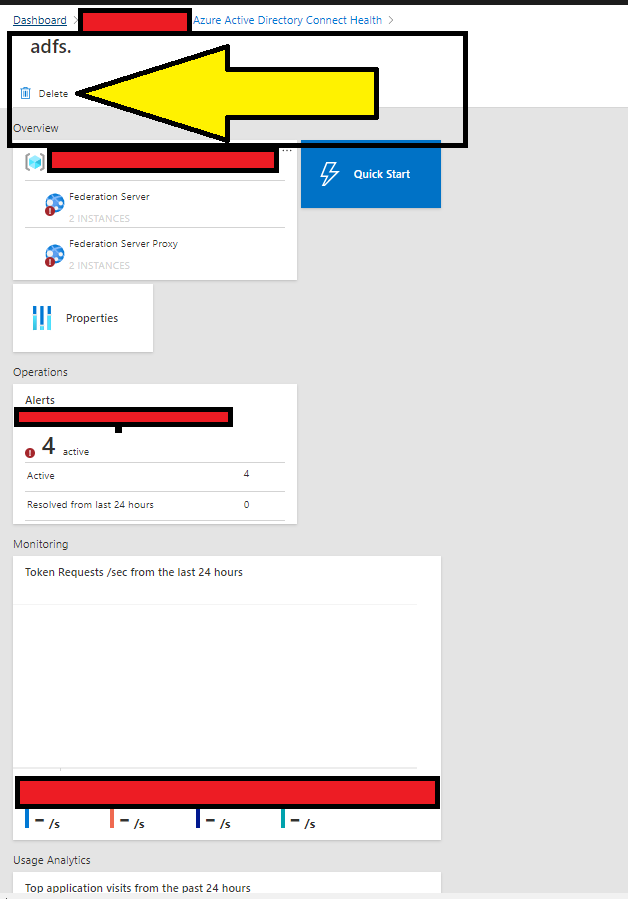This screenshot has height=899, width=628.
Task: Click the dark navy series legend swatch
Action: [198, 818]
